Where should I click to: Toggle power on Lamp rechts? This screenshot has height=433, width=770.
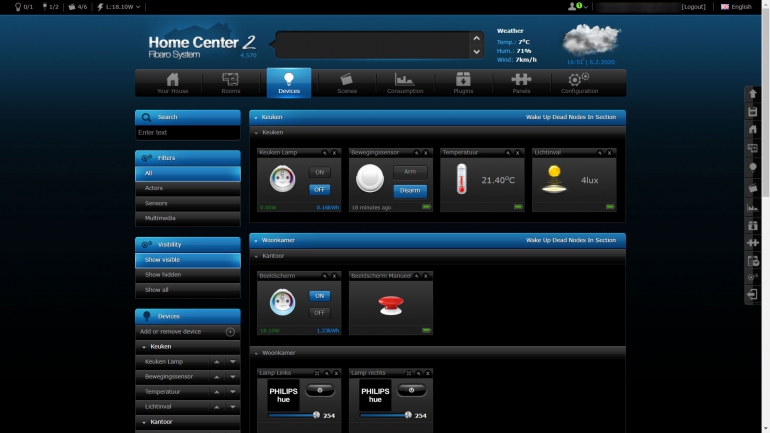411,390
